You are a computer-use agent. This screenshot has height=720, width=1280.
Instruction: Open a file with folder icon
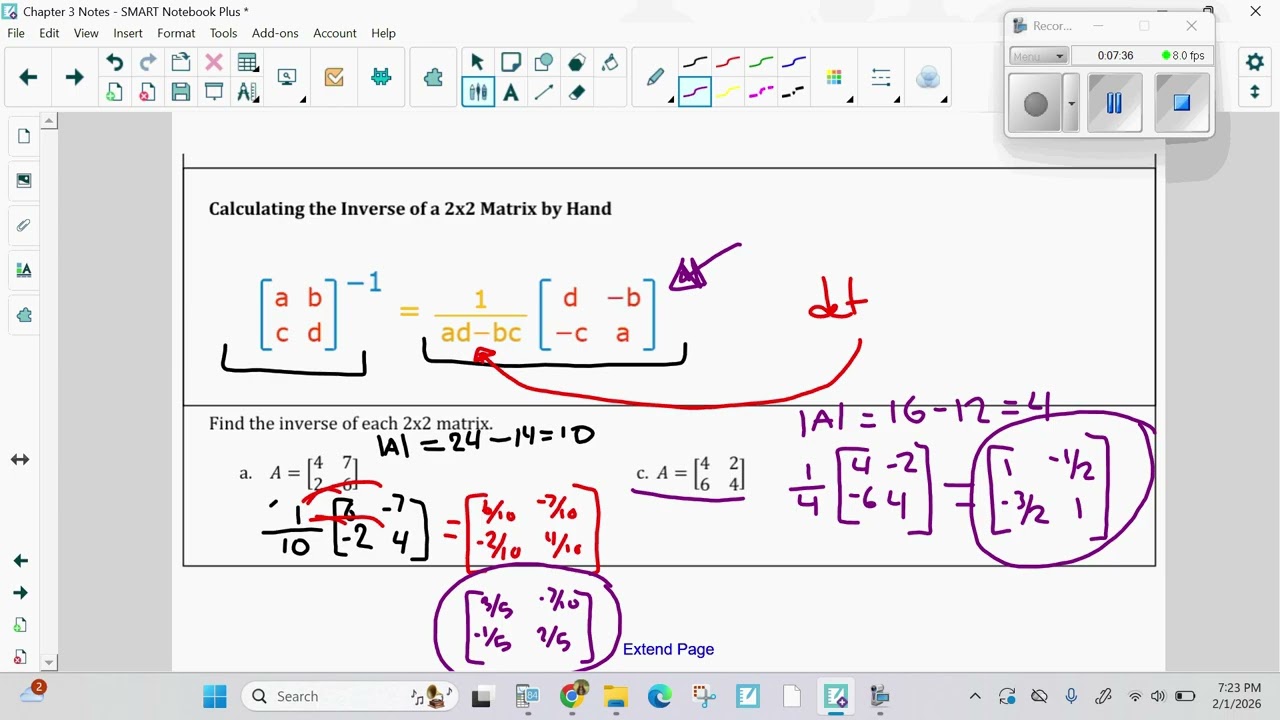pos(180,62)
